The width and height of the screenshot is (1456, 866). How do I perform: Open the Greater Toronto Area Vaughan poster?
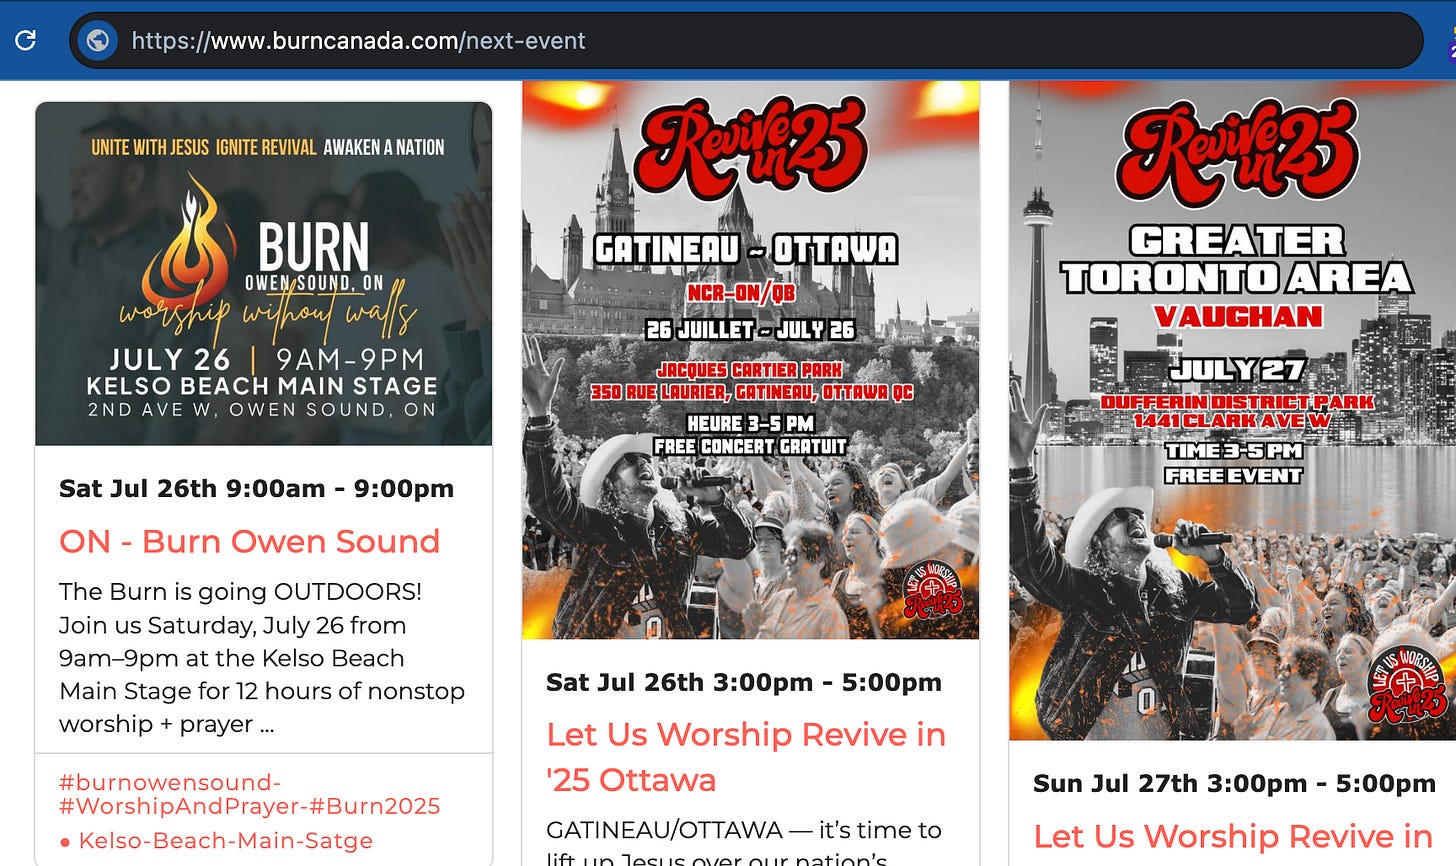coord(1232,410)
